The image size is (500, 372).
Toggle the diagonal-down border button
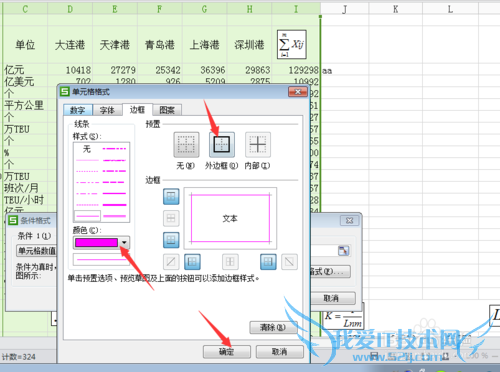[289, 262]
